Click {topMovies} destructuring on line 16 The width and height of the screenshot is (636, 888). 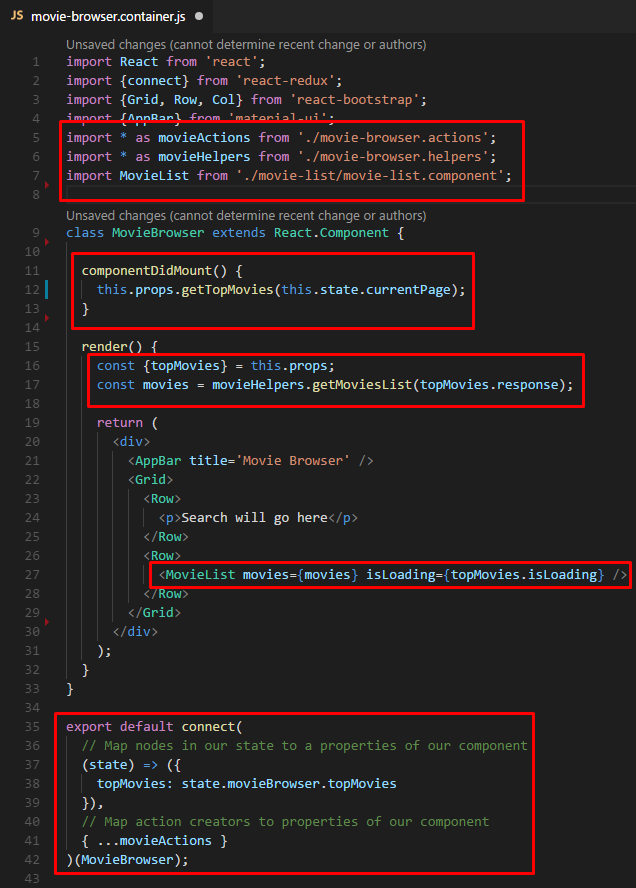(x=185, y=365)
